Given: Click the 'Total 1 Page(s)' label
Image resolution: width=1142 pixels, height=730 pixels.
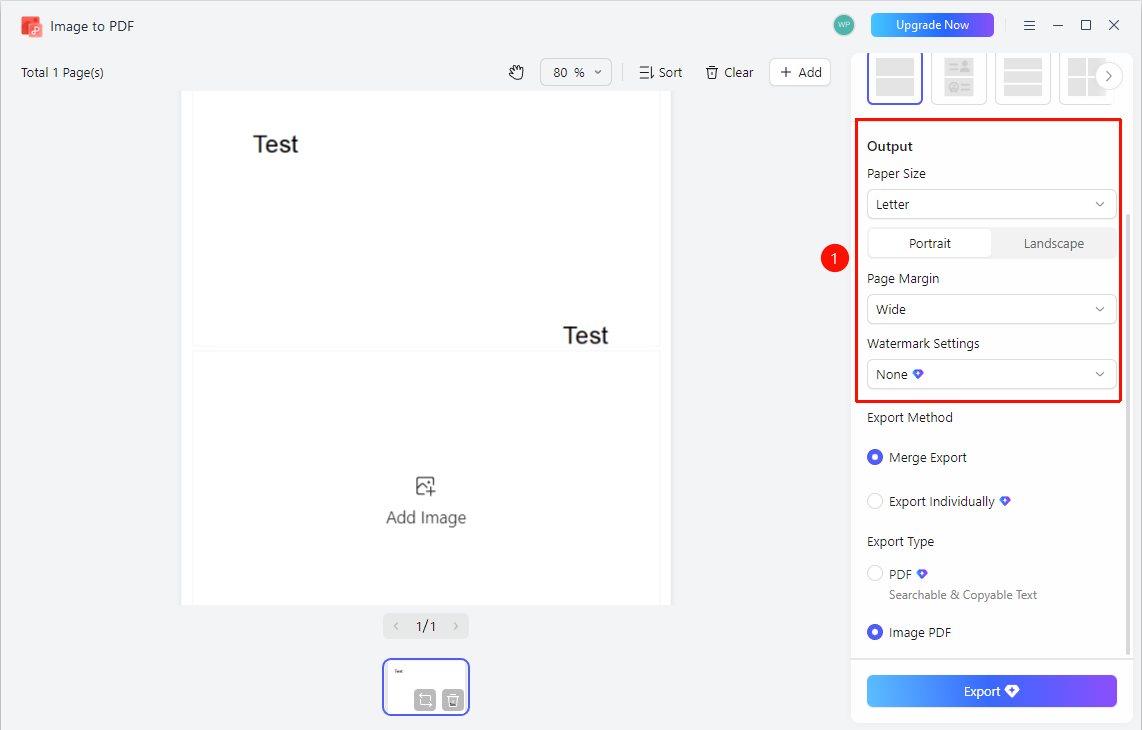Looking at the screenshot, I should 63,72.
